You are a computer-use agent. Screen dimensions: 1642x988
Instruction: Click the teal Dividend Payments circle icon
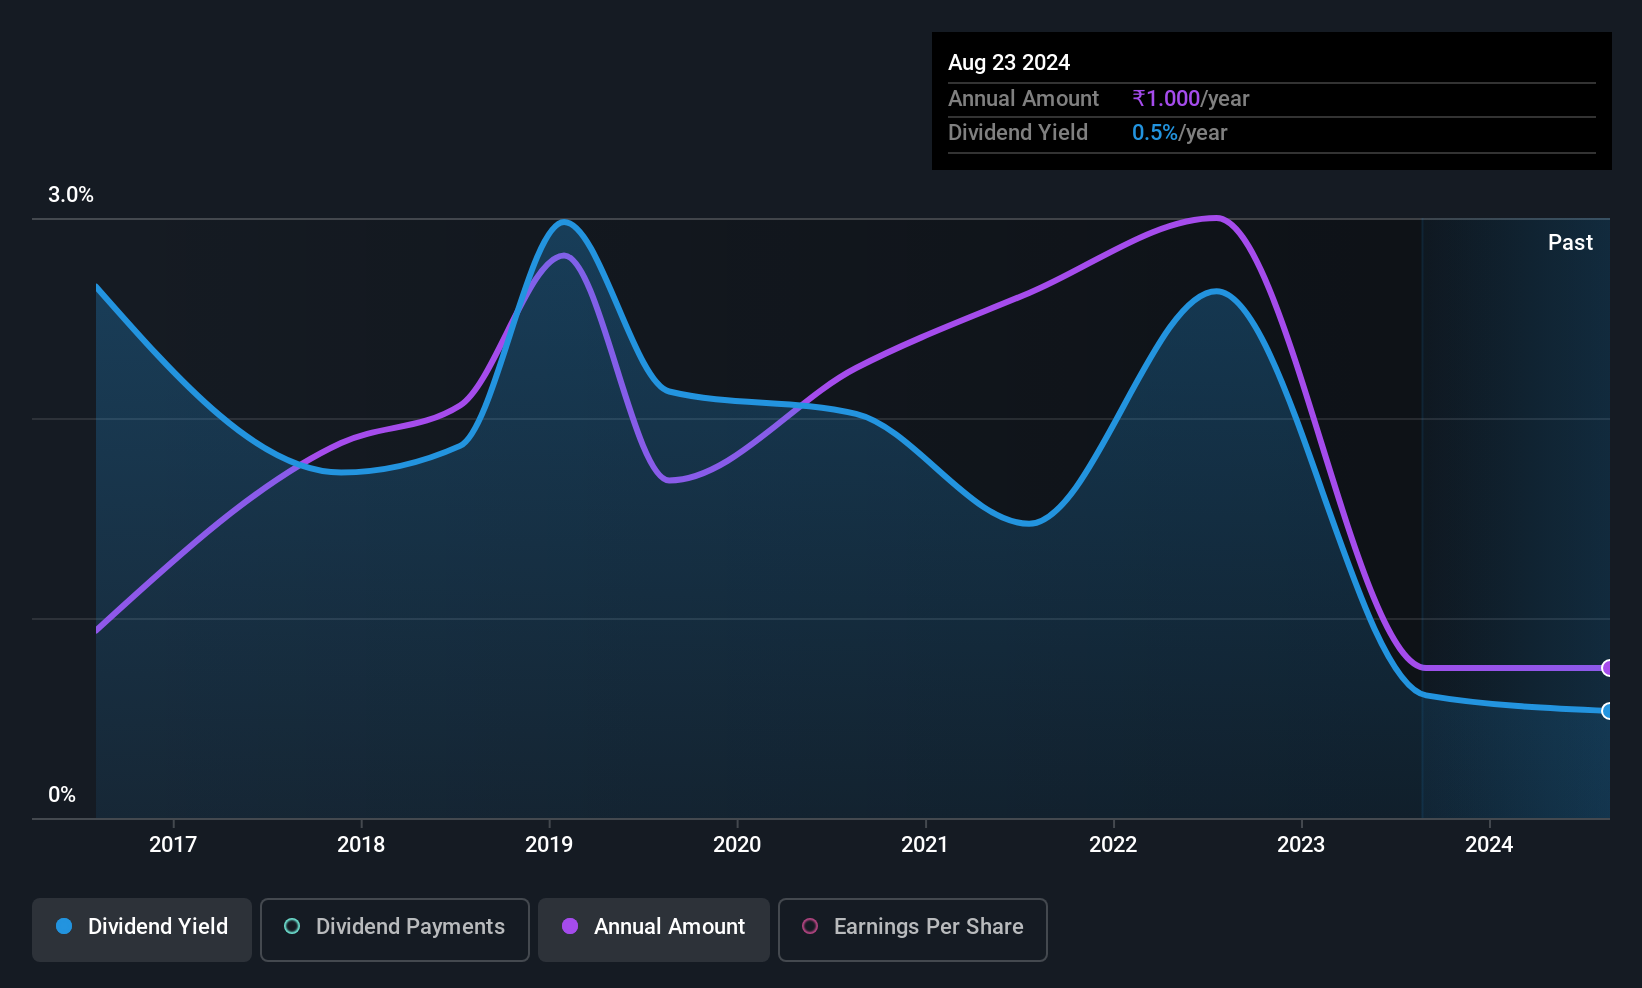(292, 926)
